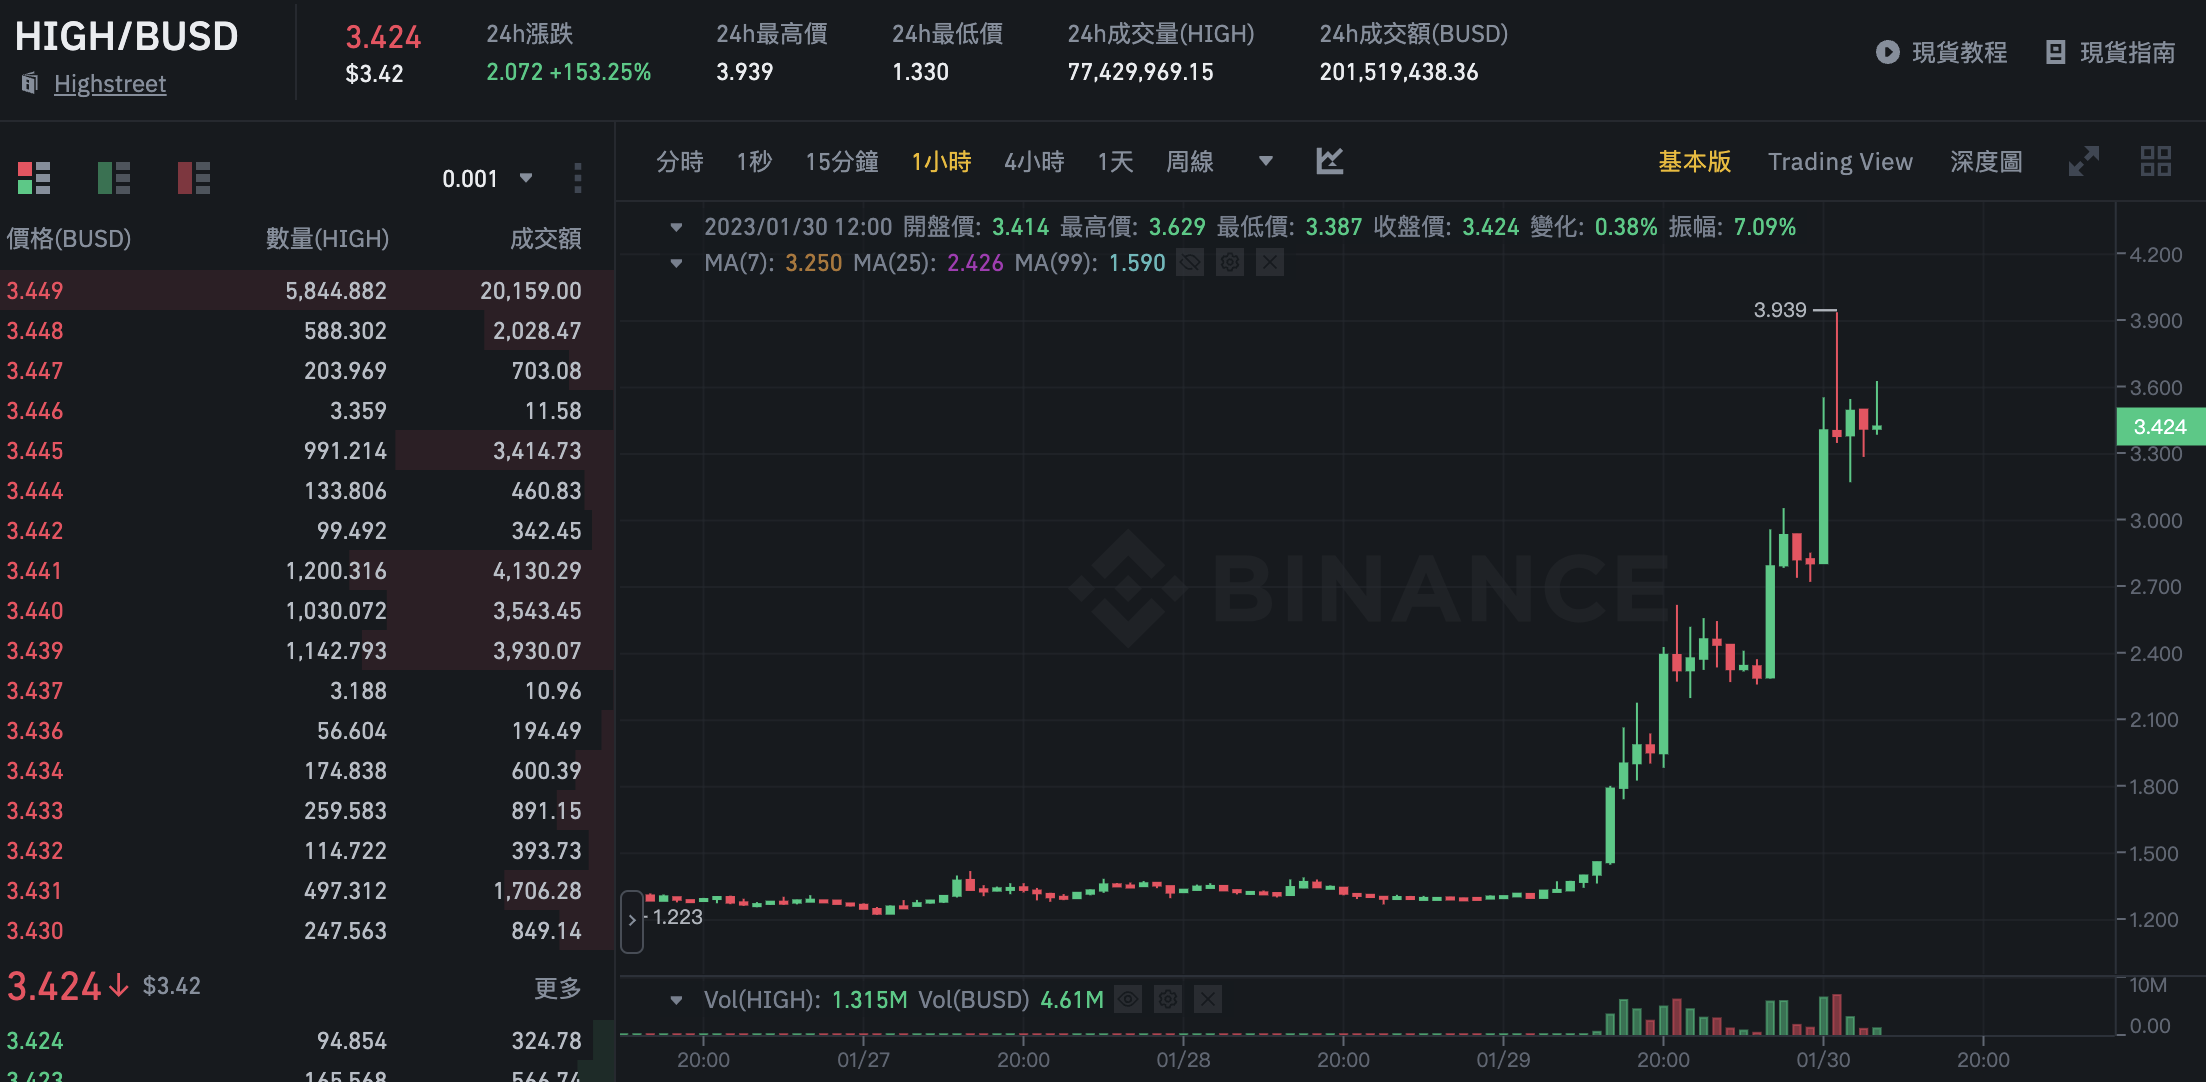Click the Highstreet token info icon
This screenshot has height=1082, width=2206.
(x=30, y=83)
